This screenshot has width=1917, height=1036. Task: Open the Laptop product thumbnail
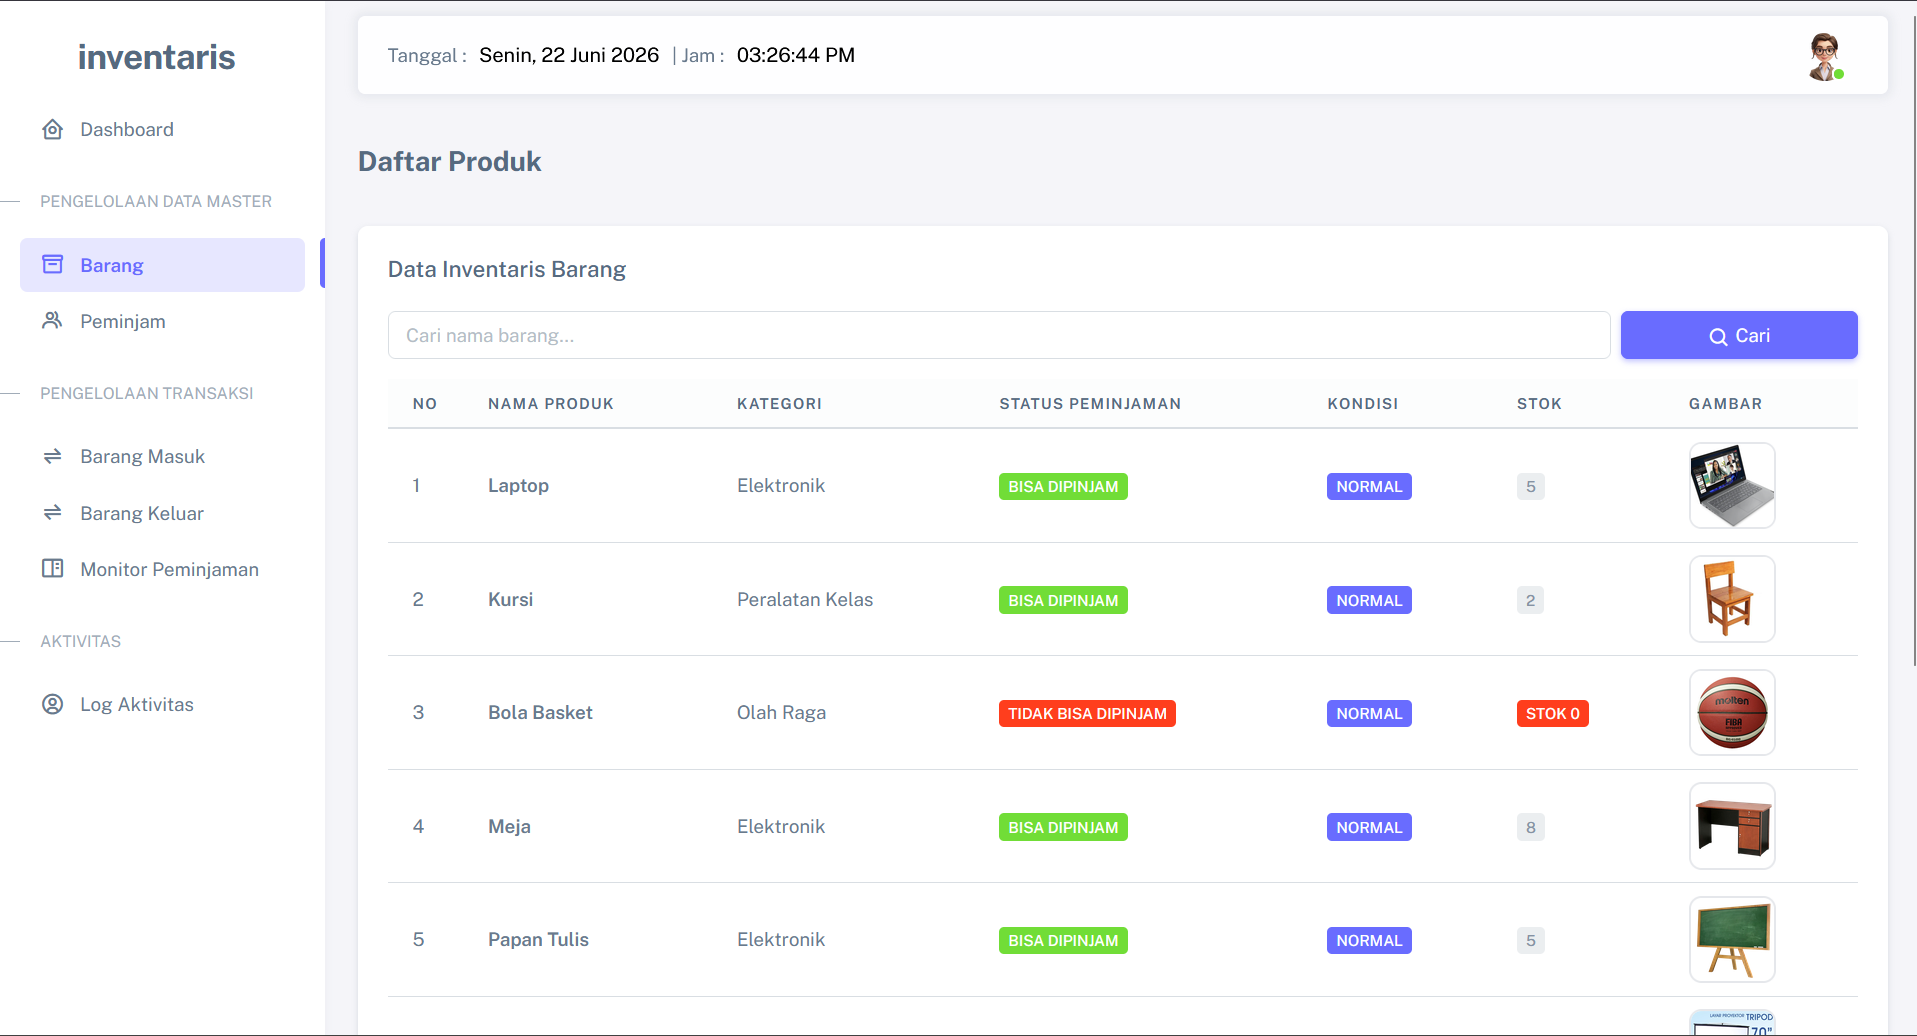(x=1732, y=485)
